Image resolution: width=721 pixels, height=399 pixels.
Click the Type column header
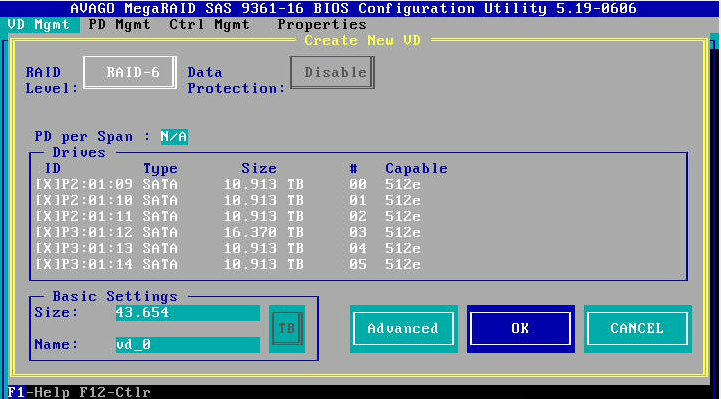click(160, 169)
